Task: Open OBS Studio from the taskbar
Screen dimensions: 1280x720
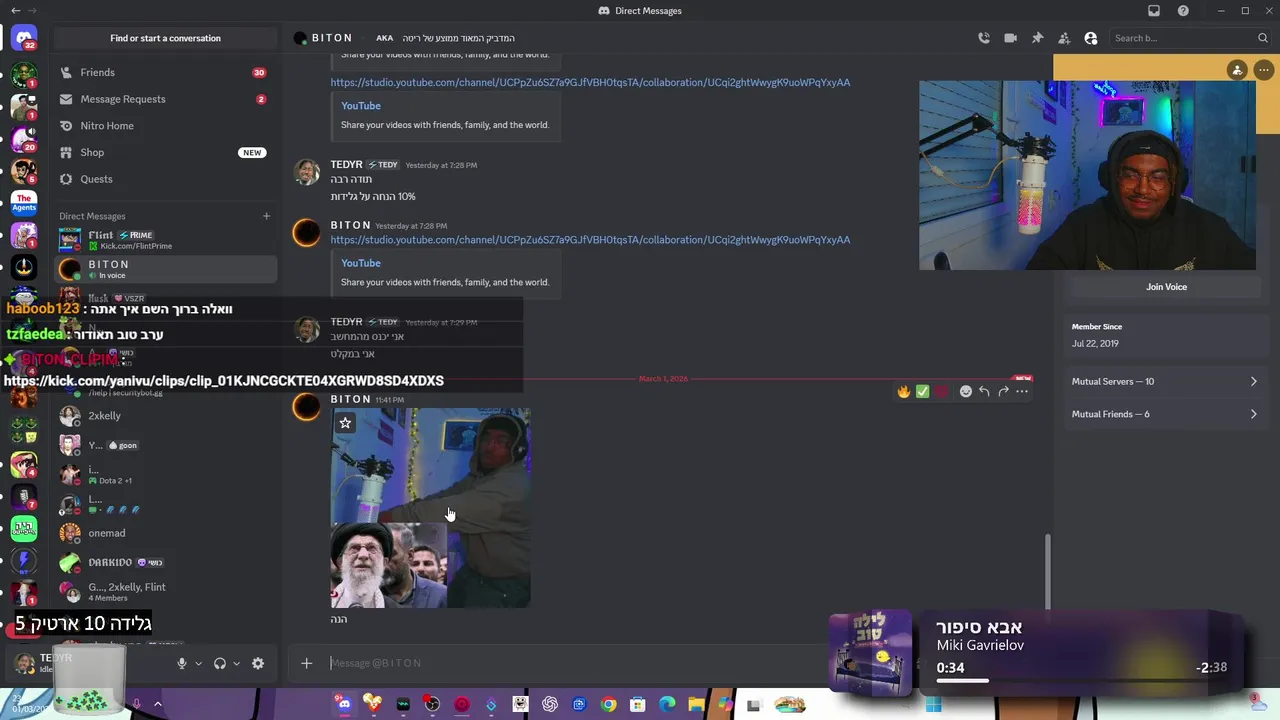Action: point(432,704)
